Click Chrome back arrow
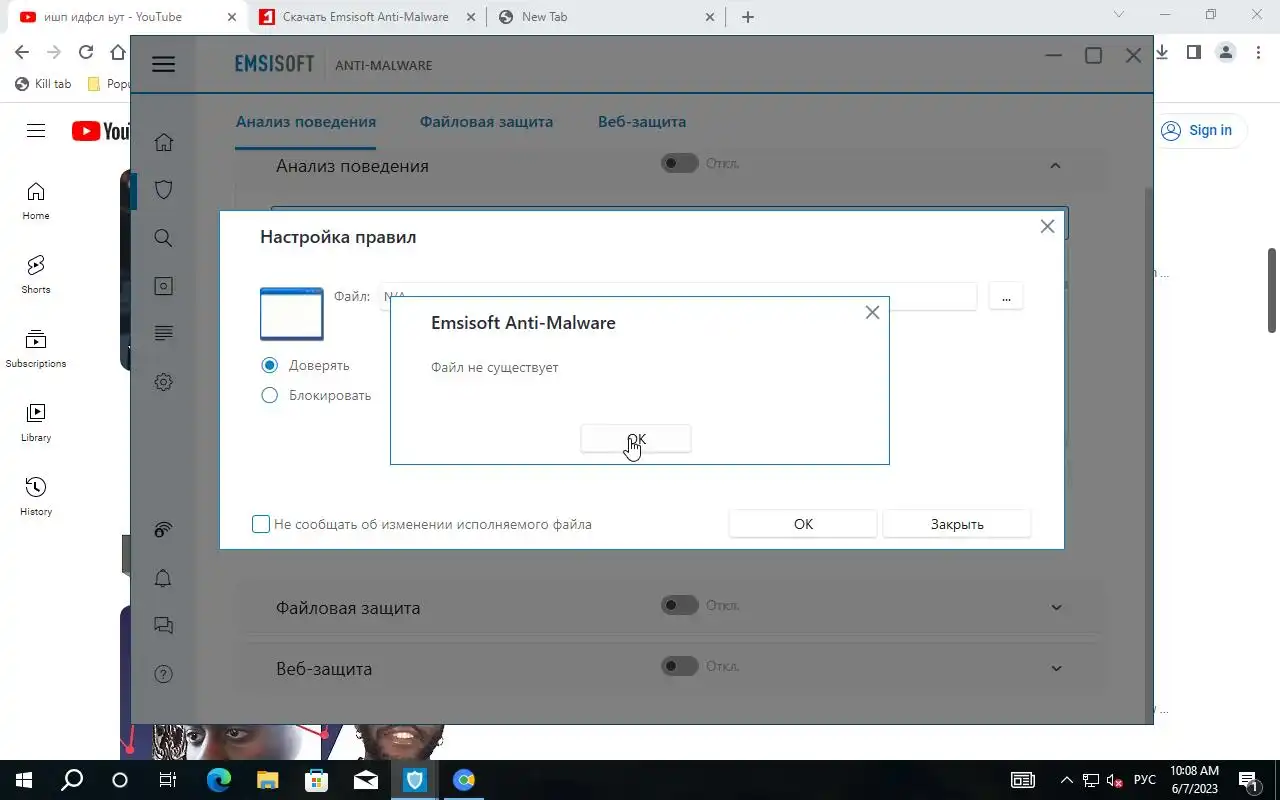This screenshot has width=1280, height=800. point(22,52)
